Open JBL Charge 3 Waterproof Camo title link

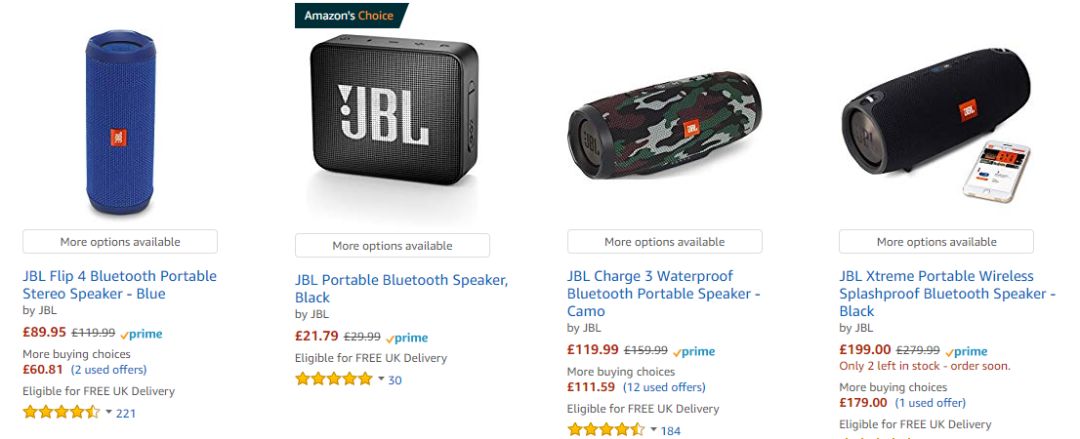663,293
